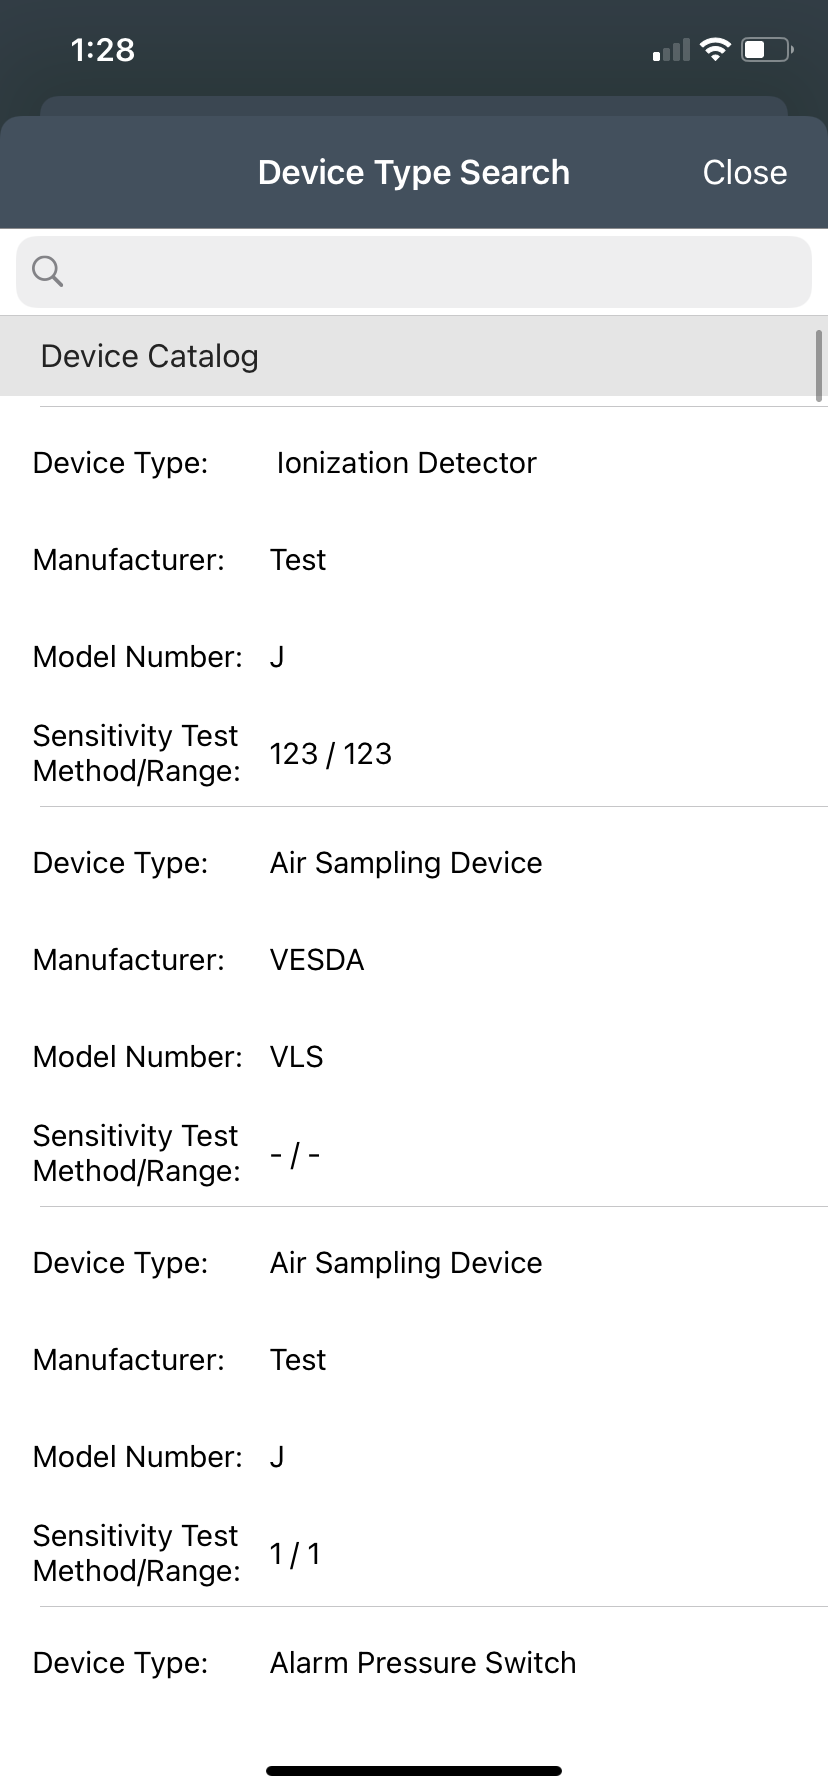Choose the VLS model number row
Screen dimensions: 828x1792
pos(296,1057)
